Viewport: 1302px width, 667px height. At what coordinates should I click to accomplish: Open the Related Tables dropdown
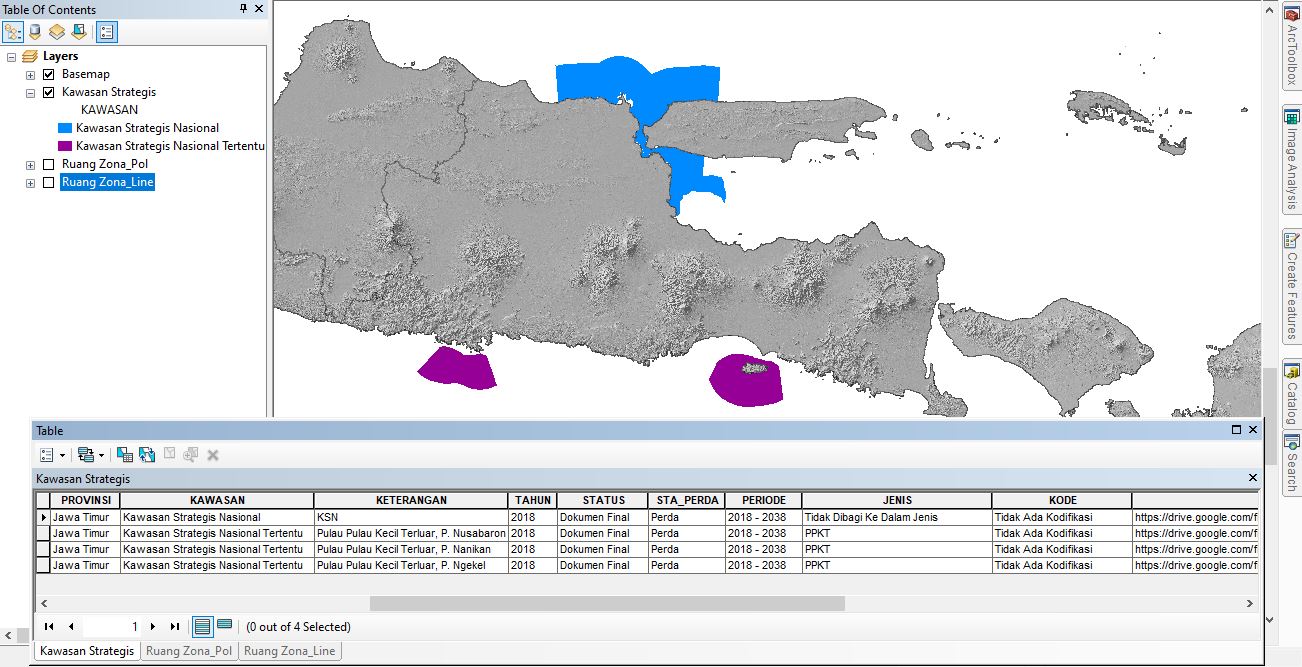[x=88, y=454]
